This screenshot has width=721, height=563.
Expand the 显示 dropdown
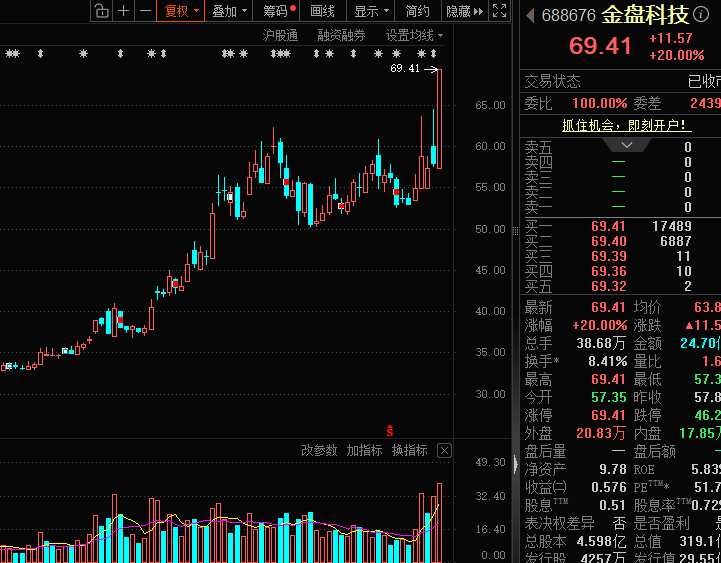(x=371, y=11)
